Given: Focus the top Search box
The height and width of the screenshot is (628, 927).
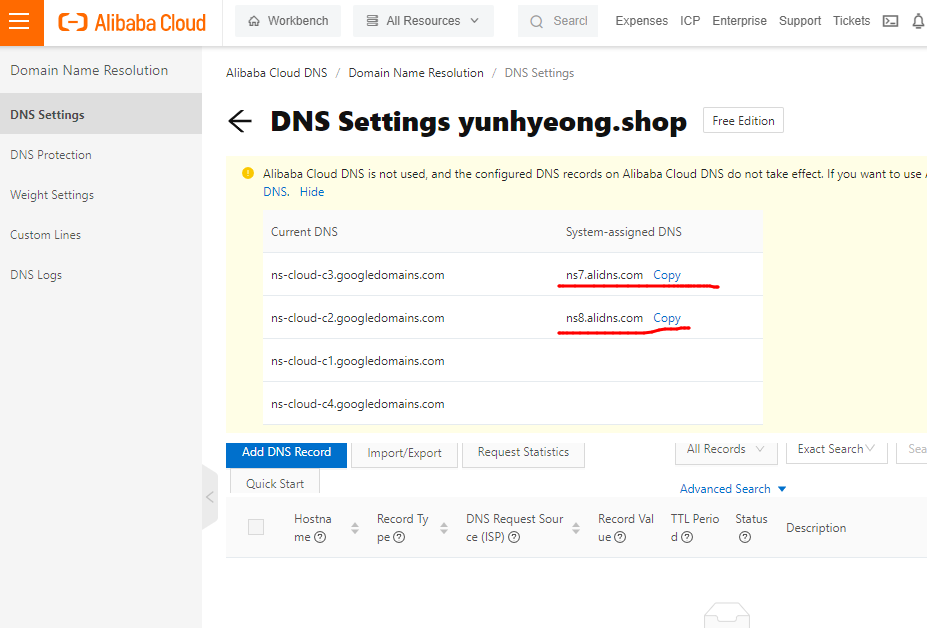Looking at the screenshot, I should 558,21.
